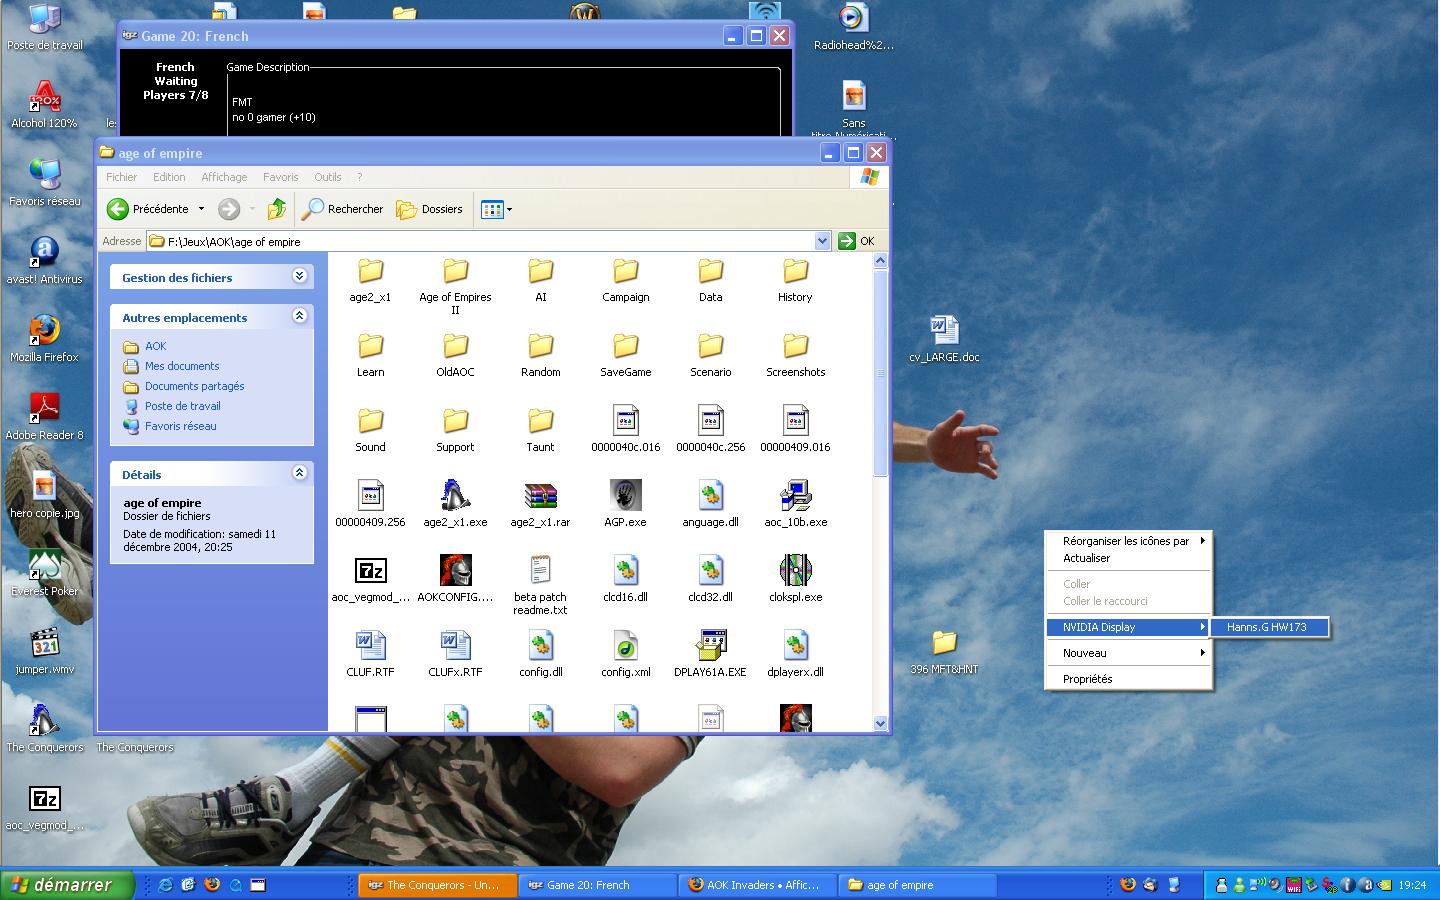Collapse the Autres emplacements panel

click(x=299, y=316)
